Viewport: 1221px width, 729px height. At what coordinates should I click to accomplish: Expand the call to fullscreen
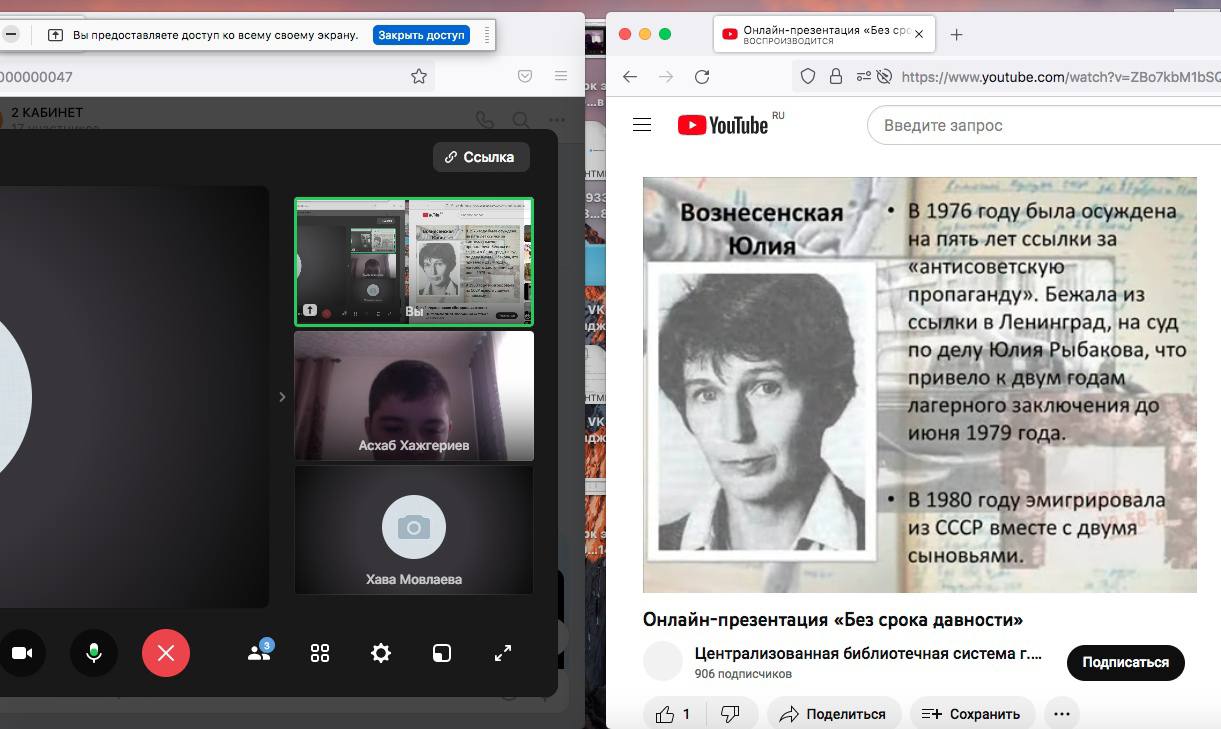503,653
